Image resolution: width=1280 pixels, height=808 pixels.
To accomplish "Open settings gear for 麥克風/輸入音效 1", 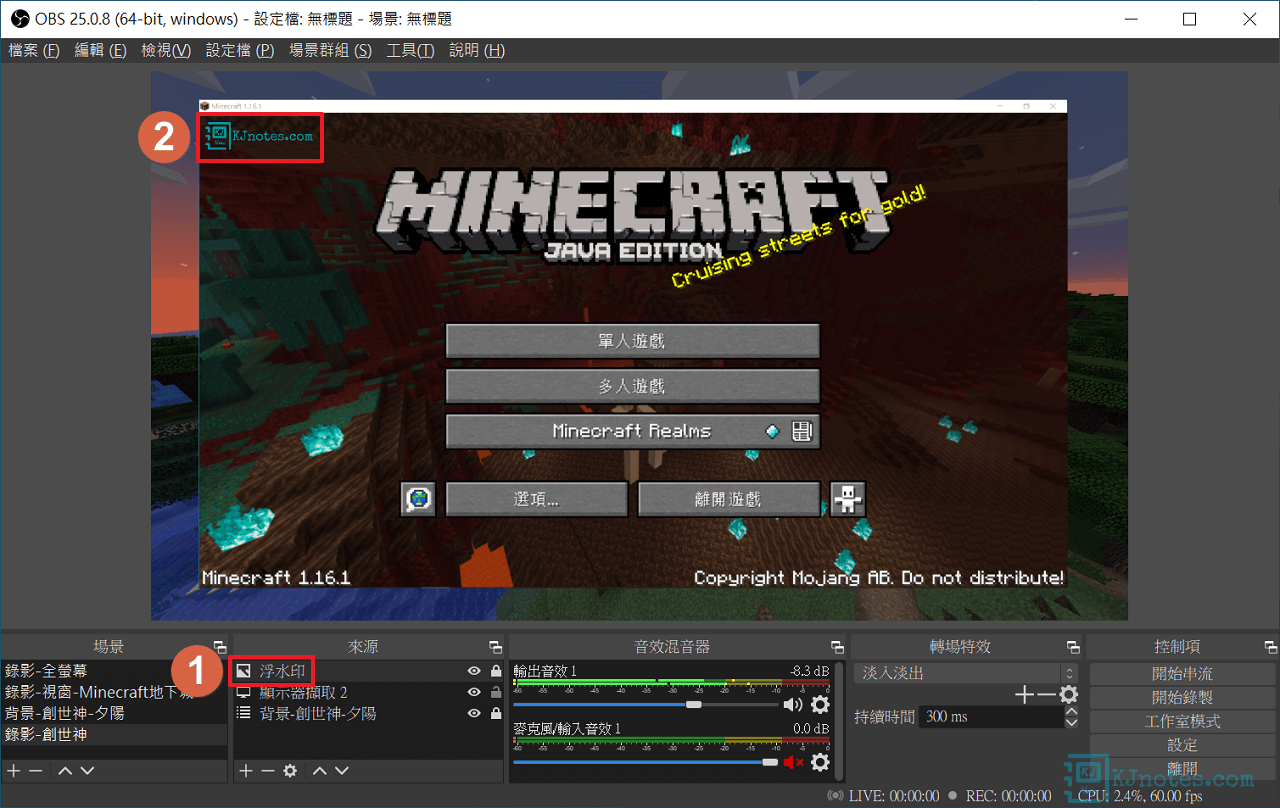I will 820,763.
